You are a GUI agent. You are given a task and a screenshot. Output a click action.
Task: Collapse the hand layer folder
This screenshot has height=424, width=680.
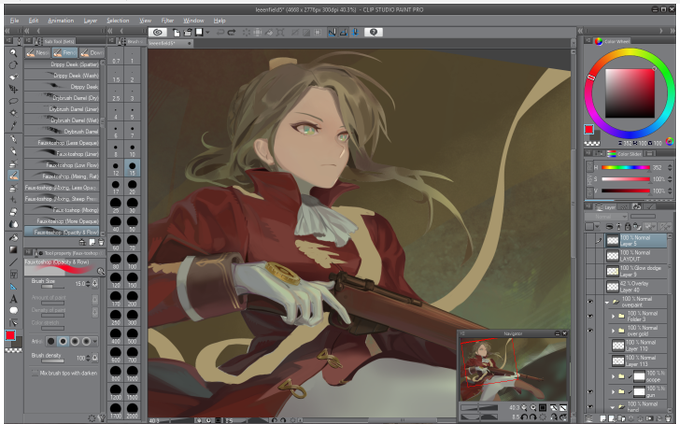click(612, 407)
